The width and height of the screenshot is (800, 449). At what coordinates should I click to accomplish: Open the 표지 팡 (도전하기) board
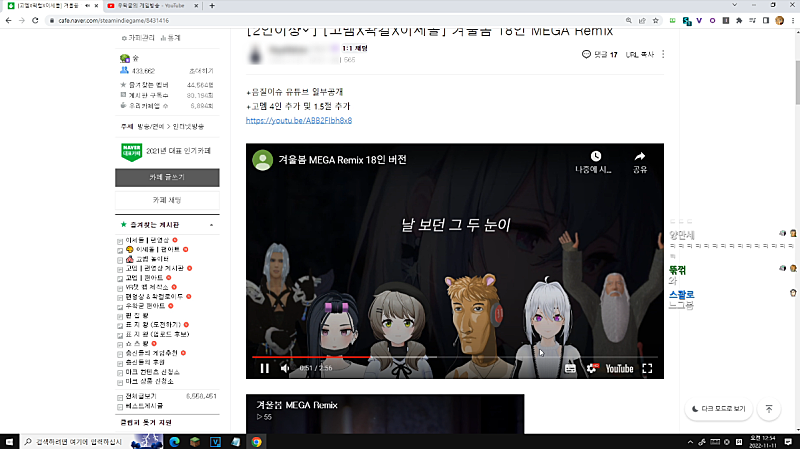[153, 325]
